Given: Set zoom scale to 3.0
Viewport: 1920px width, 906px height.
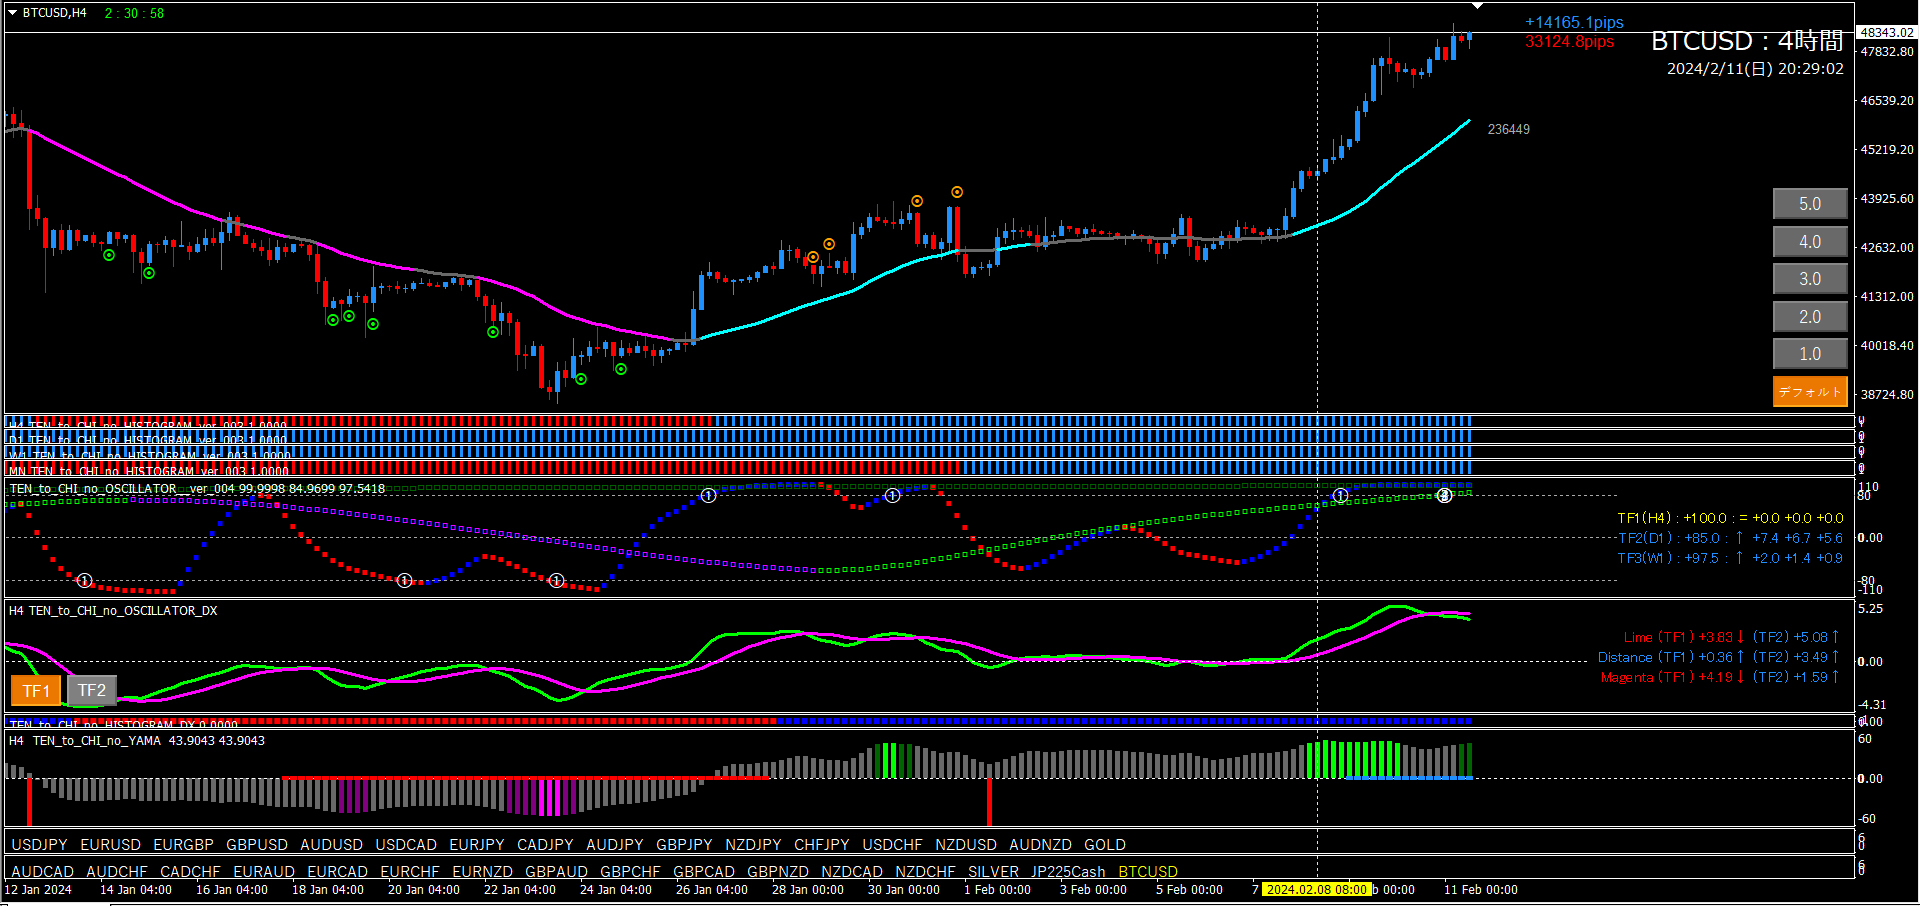Looking at the screenshot, I should [1810, 279].
